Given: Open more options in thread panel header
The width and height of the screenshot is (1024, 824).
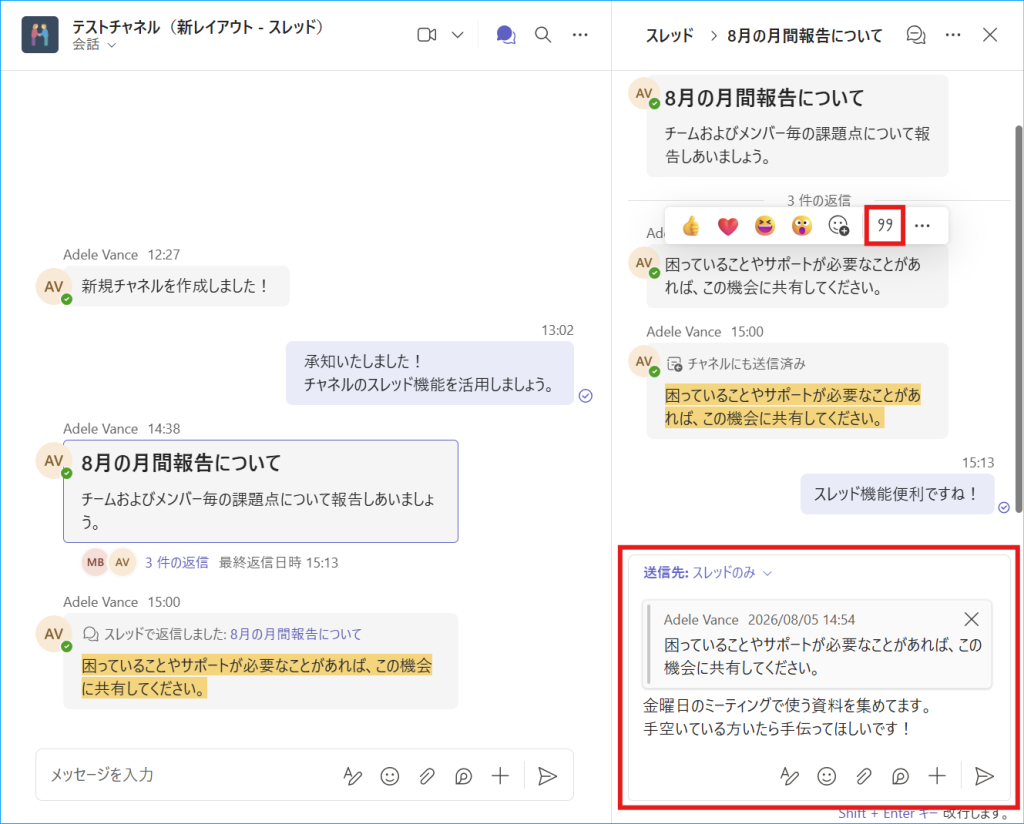Looking at the screenshot, I should point(953,35).
